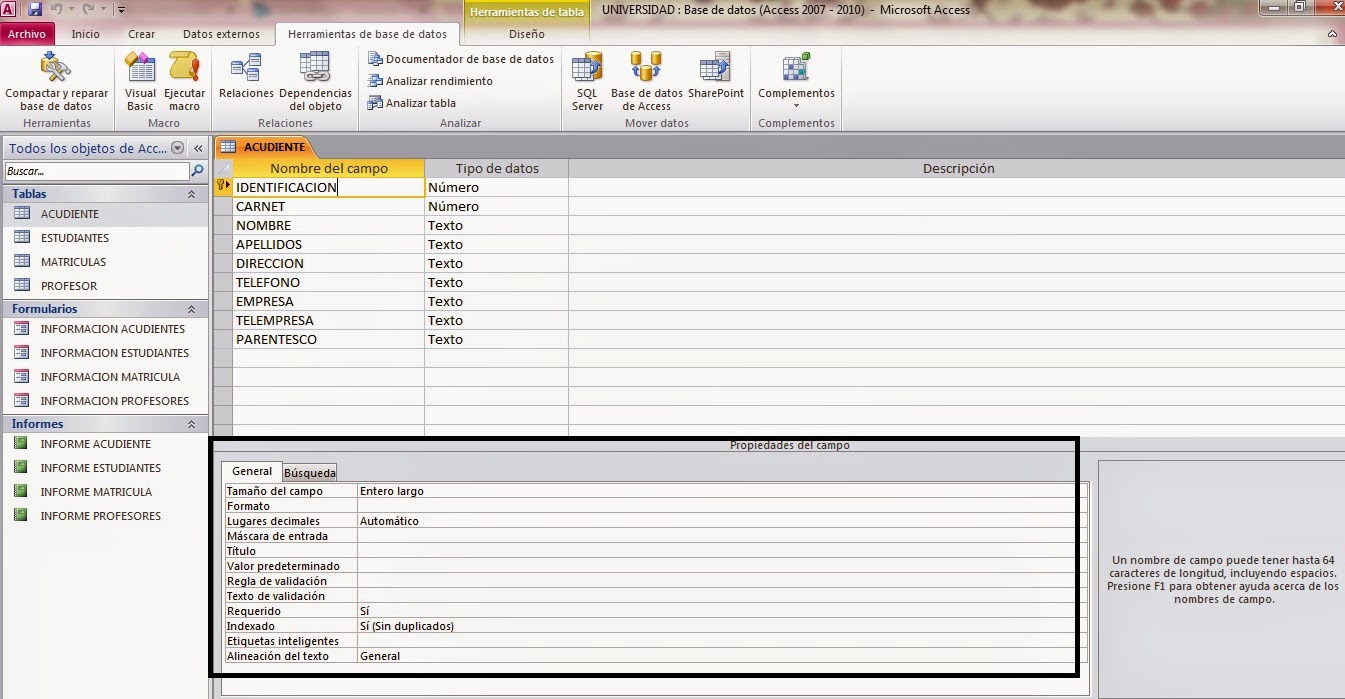The width and height of the screenshot is (1345, 699).
Task: Open the Búsqueda properties tab
Action: [309, 471]
